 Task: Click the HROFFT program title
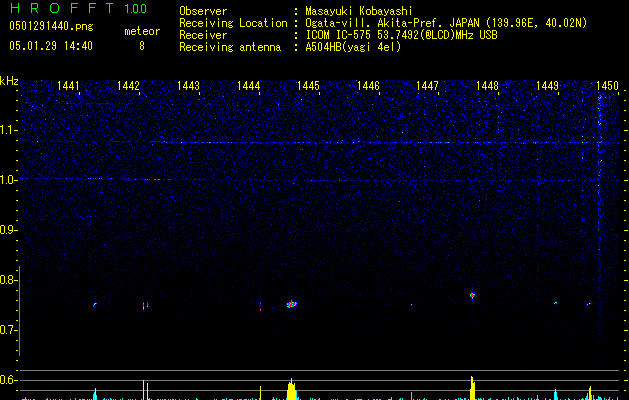[x=62, y=8]
